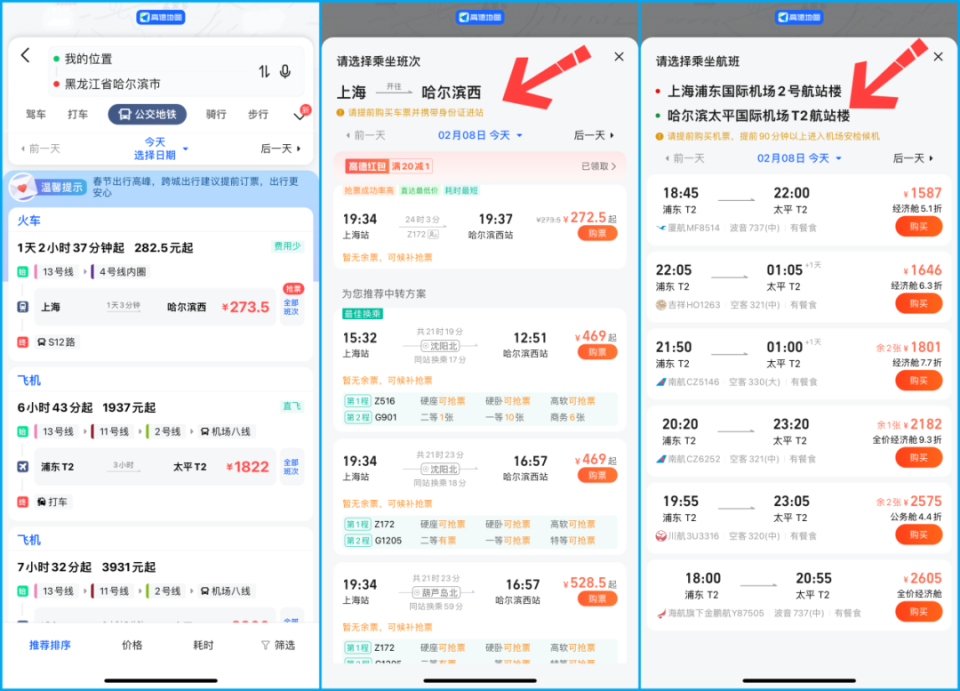This screenshot has height=691, width=960.
Task: Select the 步行 walking tab
Action: [x=258, y=114]
